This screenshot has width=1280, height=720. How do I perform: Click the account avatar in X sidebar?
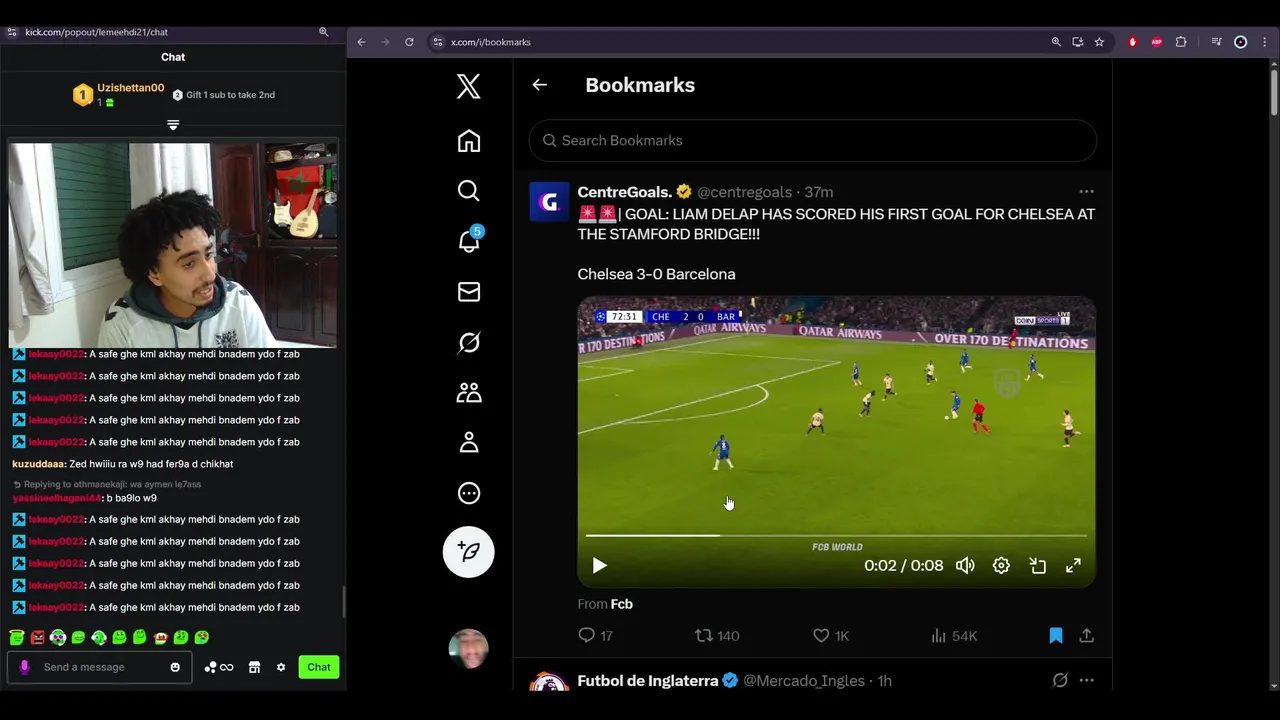[468, 649]
